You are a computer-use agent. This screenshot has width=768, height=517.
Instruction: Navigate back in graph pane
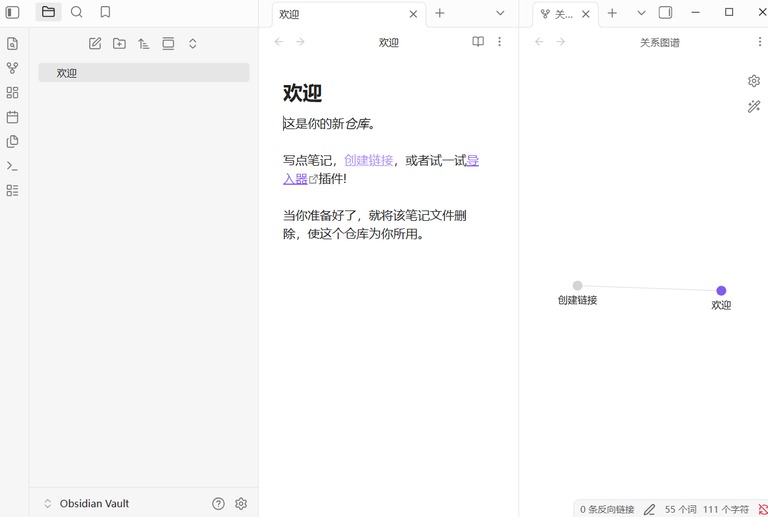click(539, 42)
